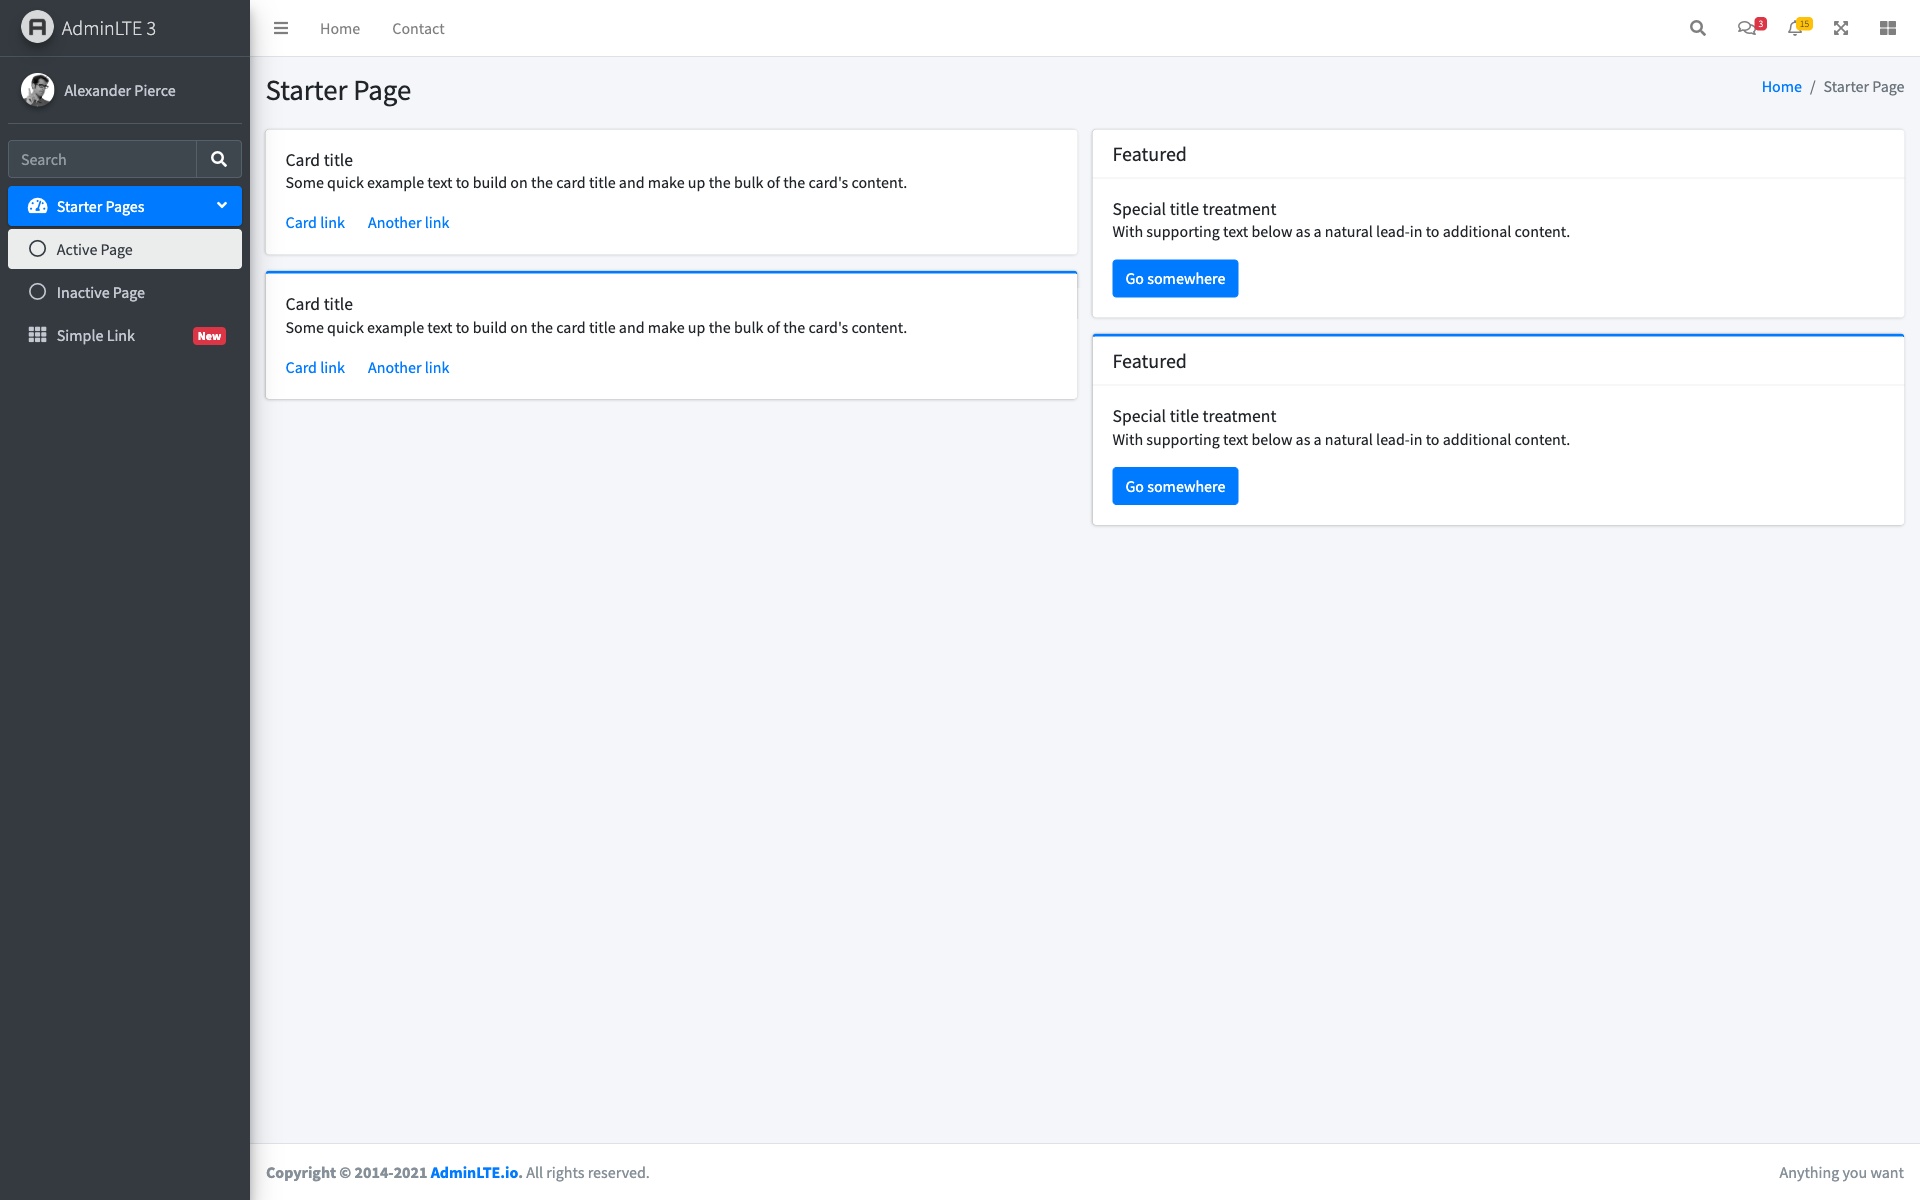Click the Home breadcrumb link
The width and height of the screenshot is (1920, 1200).
(1781, 87)
